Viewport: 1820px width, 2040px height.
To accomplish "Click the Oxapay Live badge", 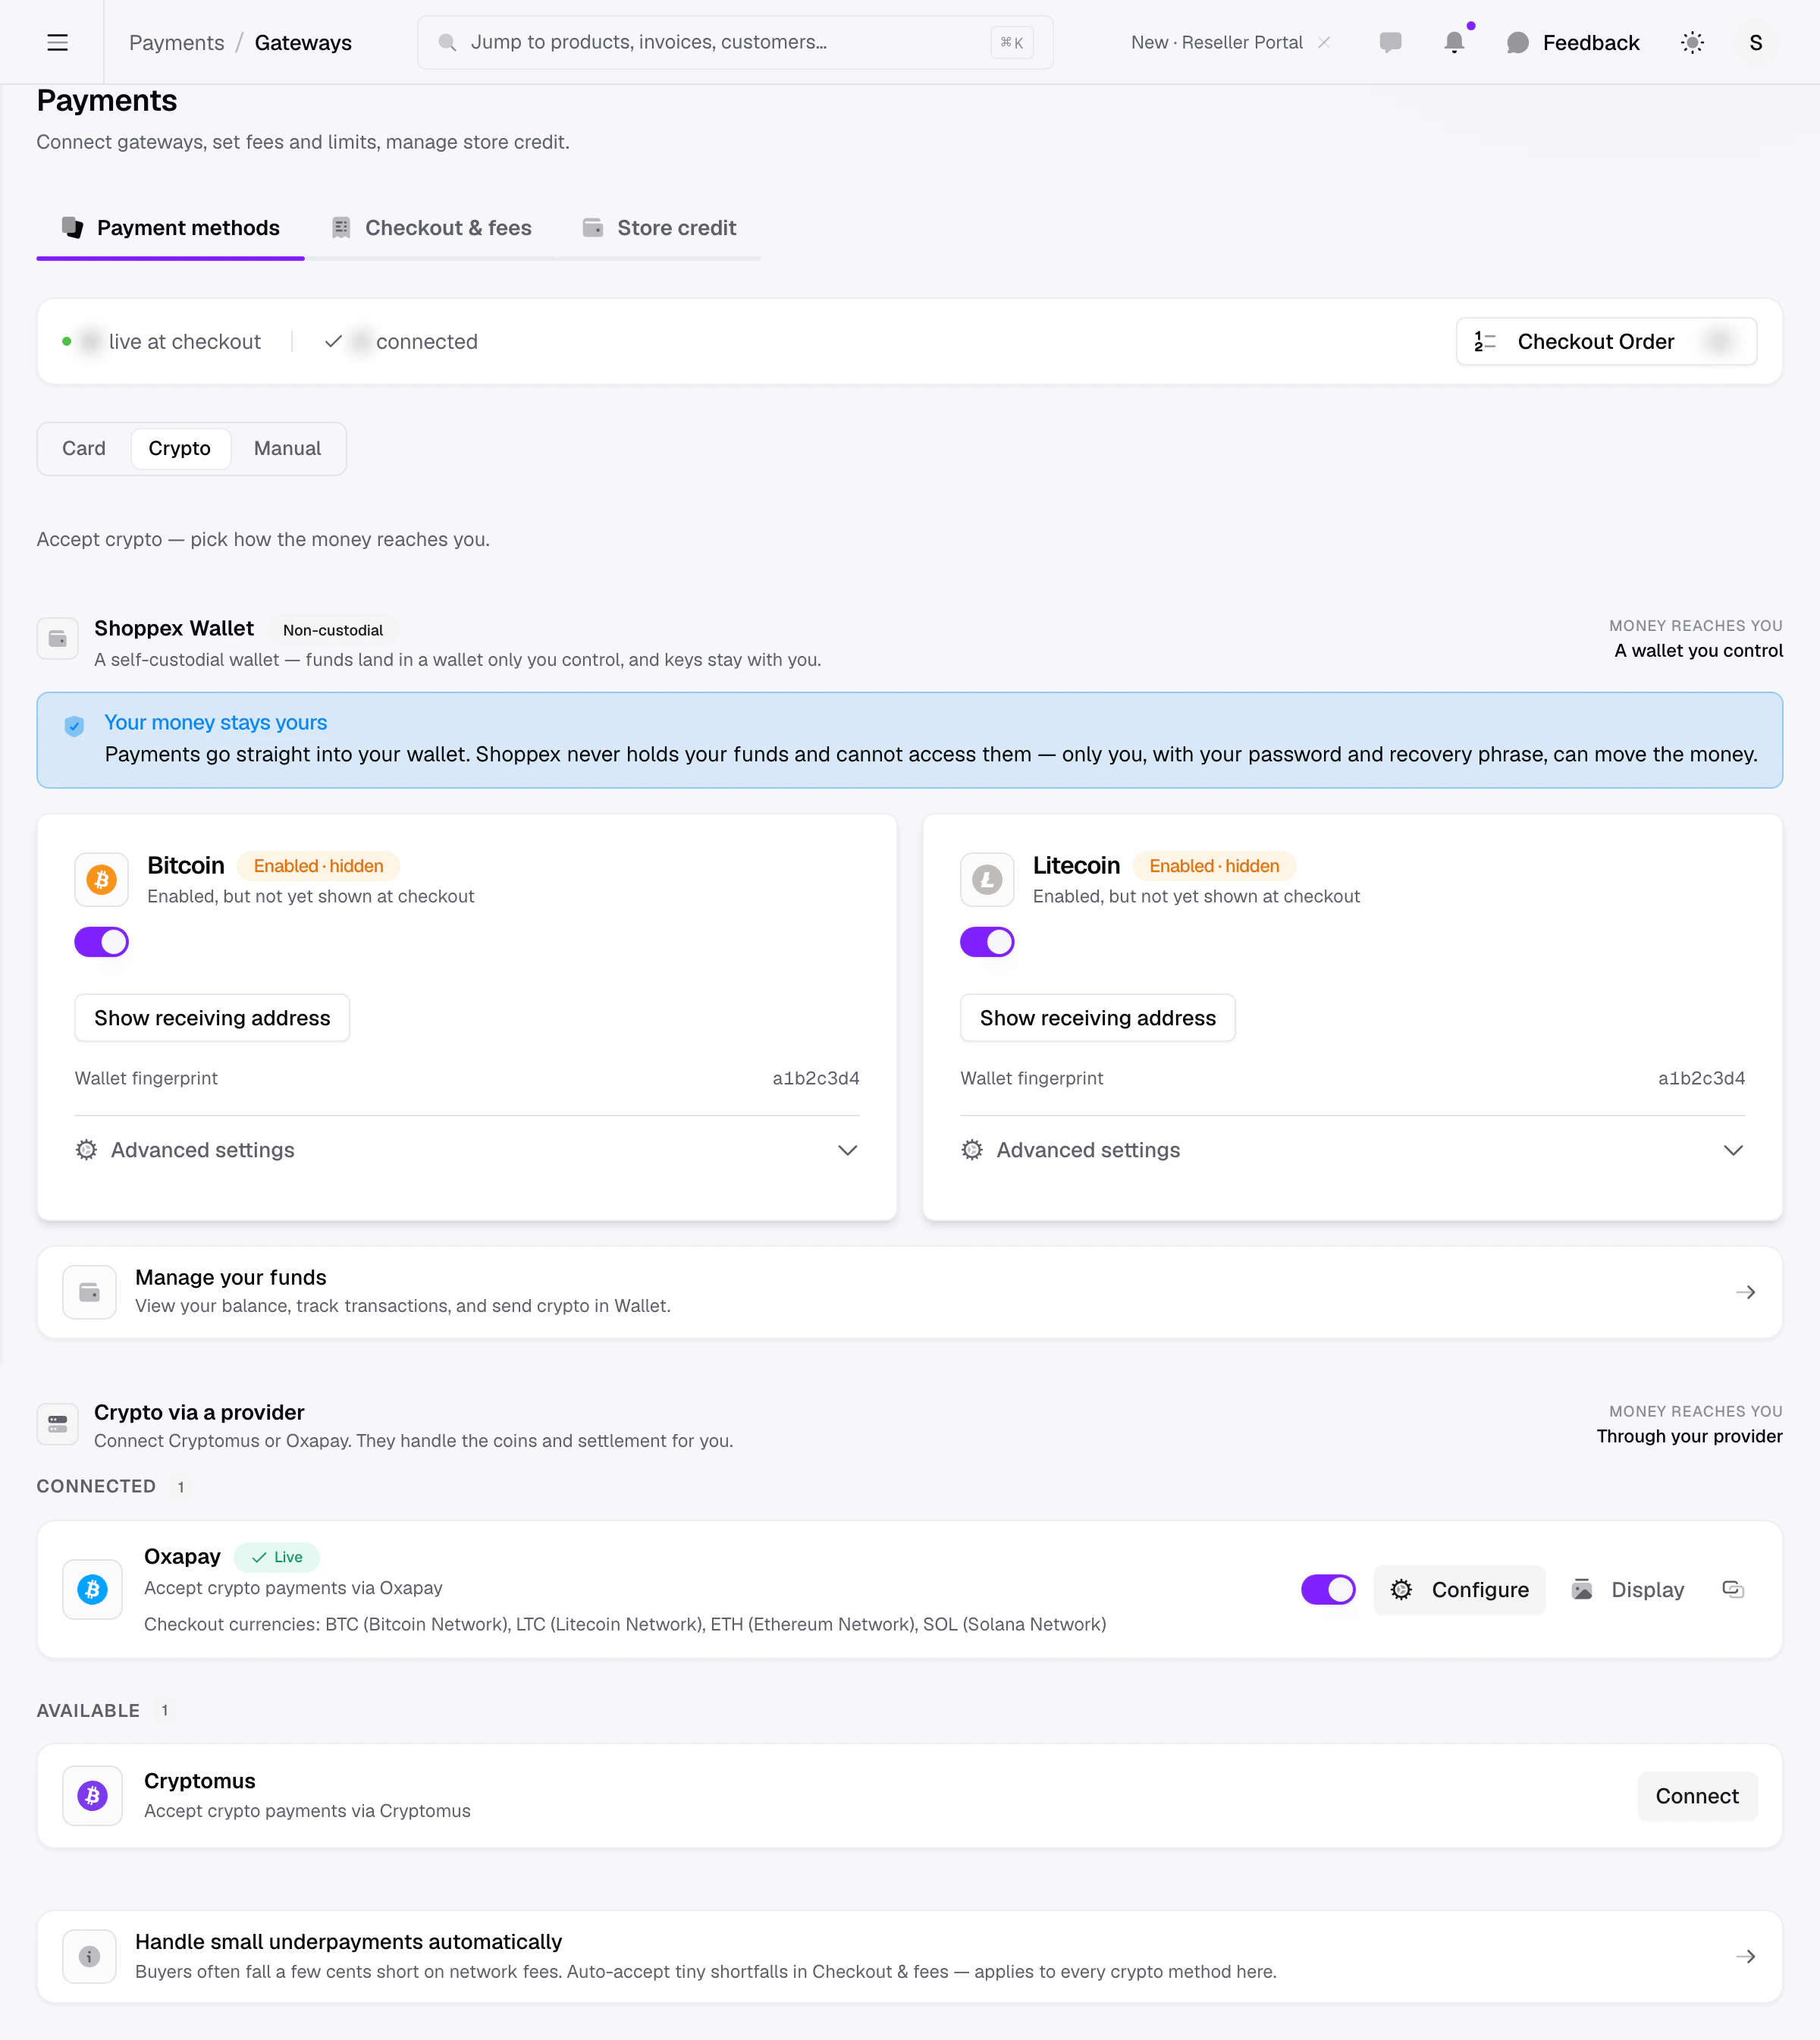I will pos(277,1557).
